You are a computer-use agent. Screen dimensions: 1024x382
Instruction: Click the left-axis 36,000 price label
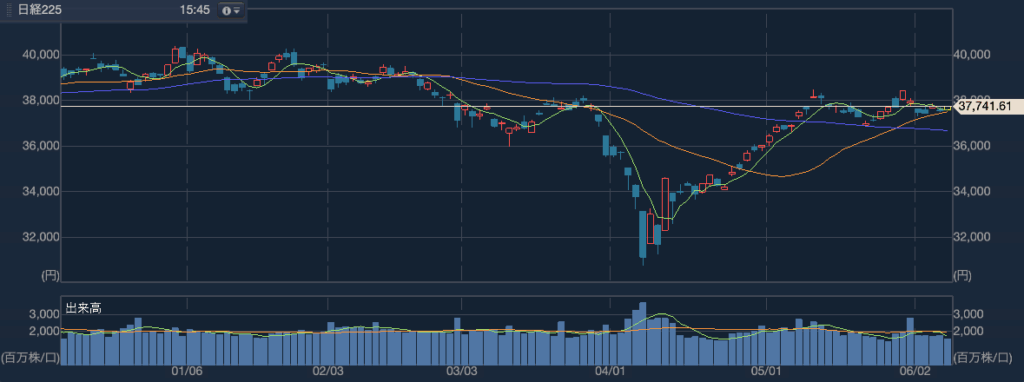[x=40, y=146]
